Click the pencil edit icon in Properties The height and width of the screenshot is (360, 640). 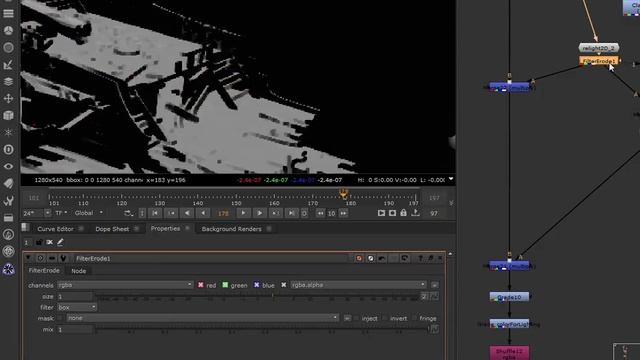pos(60,242)
